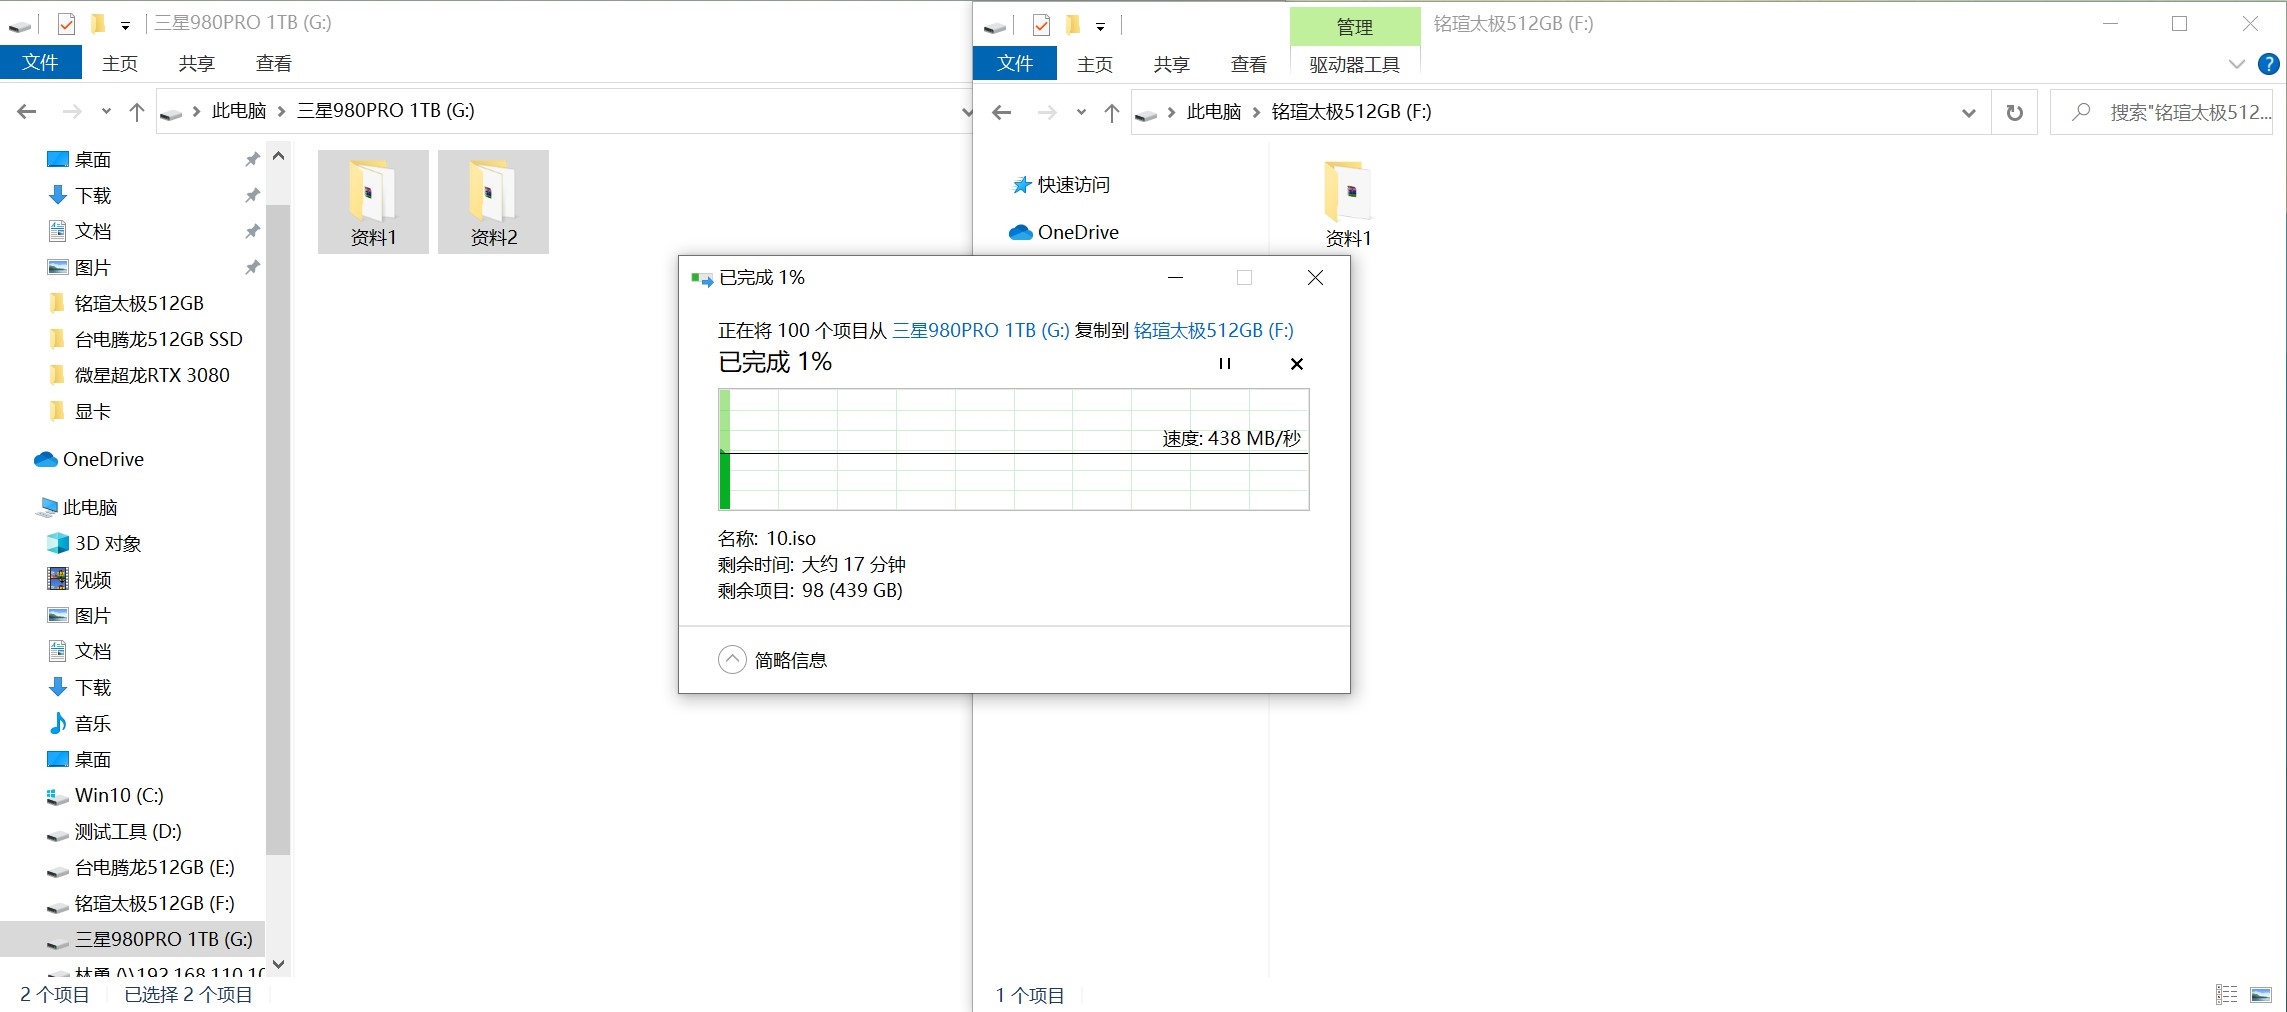Go up one level in G: window
The image size is (2287, 1012).
point(137,111)
